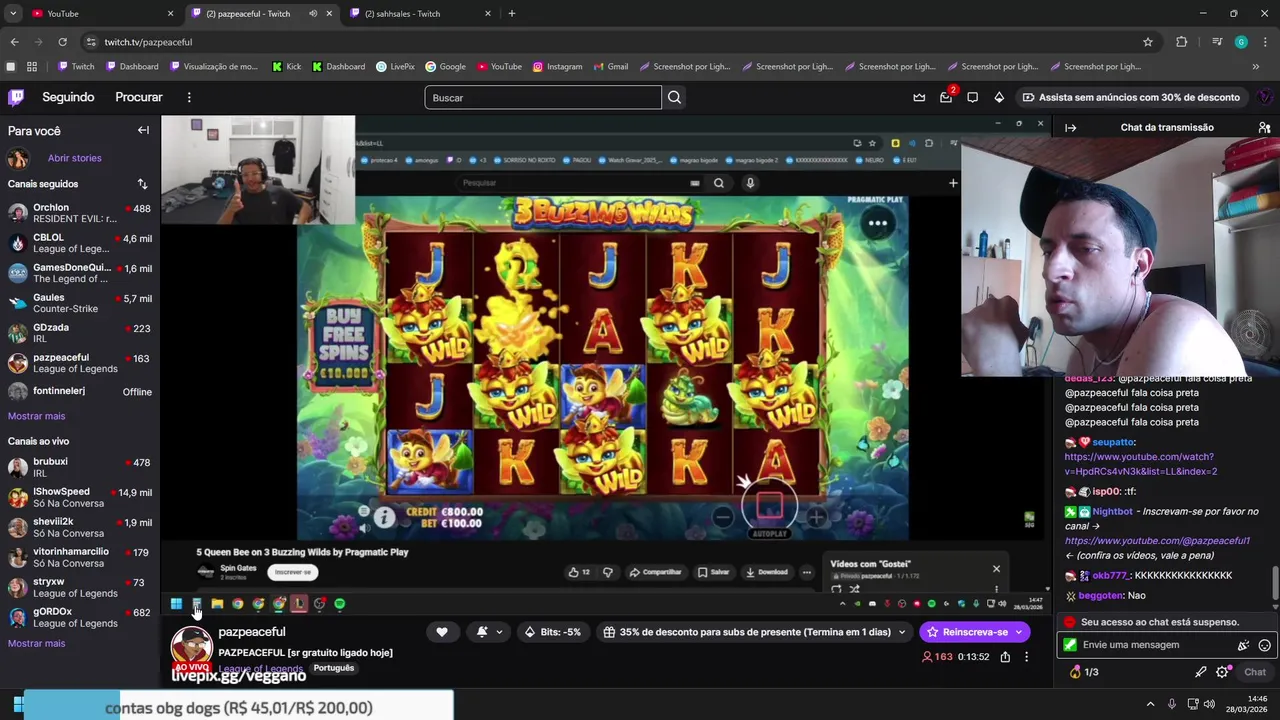
Task: Open the Kick bookmark
Action: [x=286, y=67]
